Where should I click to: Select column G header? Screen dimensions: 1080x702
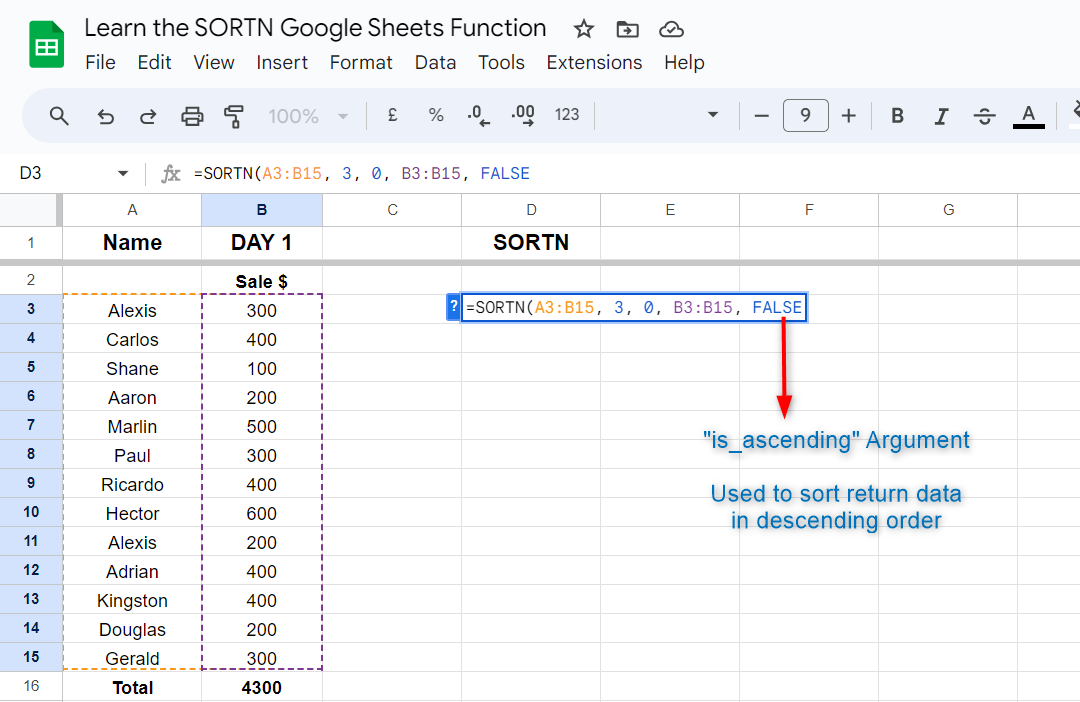coord(948,210)
